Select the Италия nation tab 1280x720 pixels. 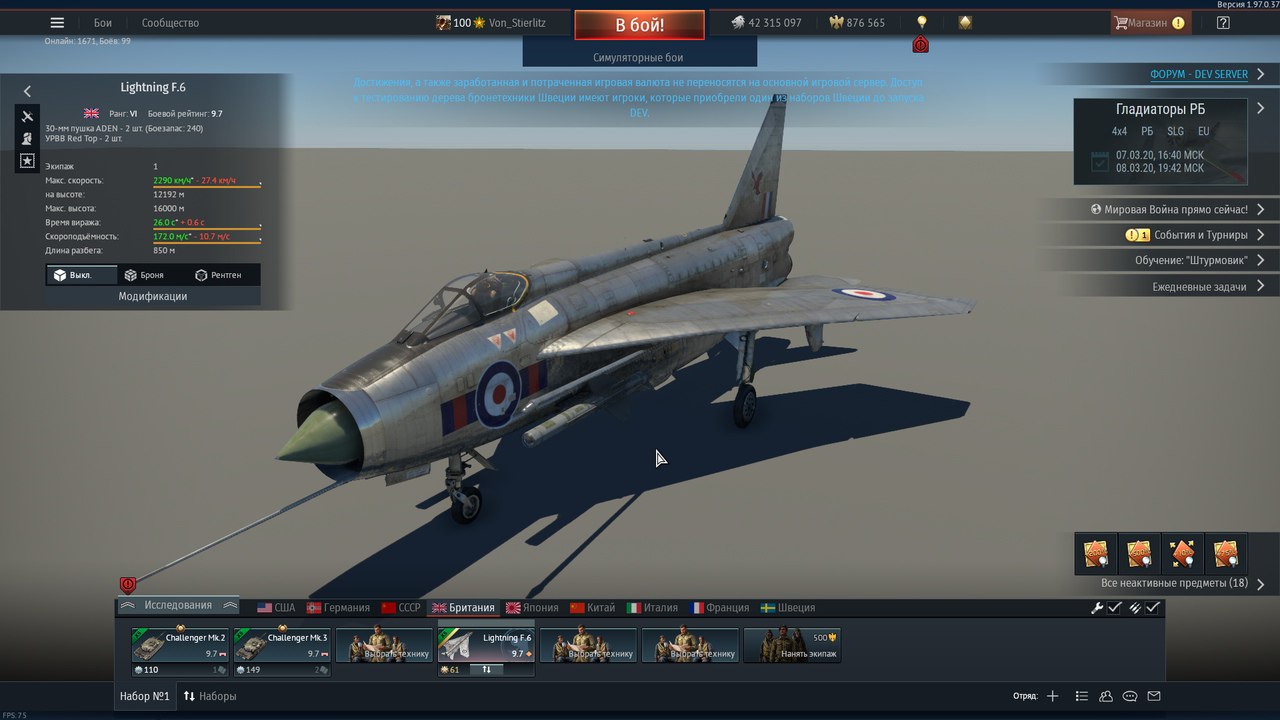coord(652,607)
